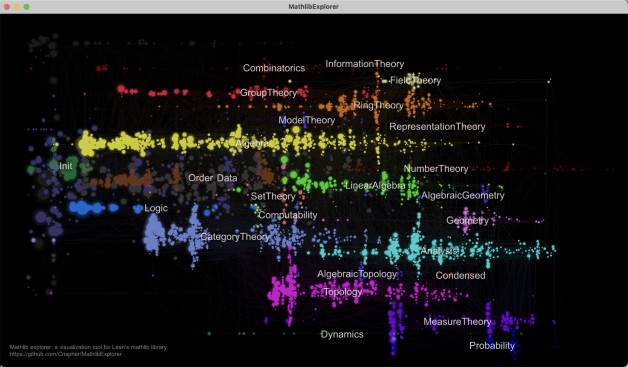Viewport: 628px width, 367px height.
Task: Click the Combinatorics cluster label
Action: coord(274,68)
